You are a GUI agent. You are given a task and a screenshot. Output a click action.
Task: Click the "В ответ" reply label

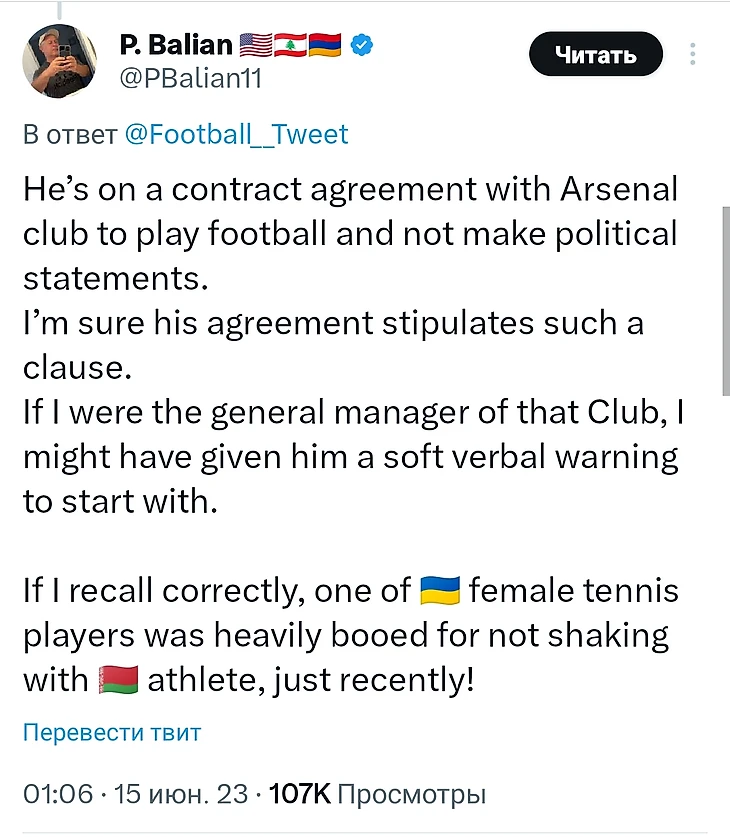[70, 134]
